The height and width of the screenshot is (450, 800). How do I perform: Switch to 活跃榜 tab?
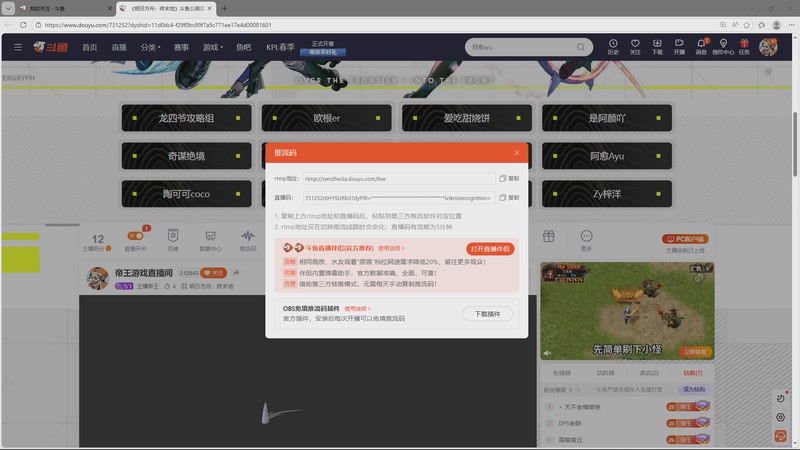(606, 373)
